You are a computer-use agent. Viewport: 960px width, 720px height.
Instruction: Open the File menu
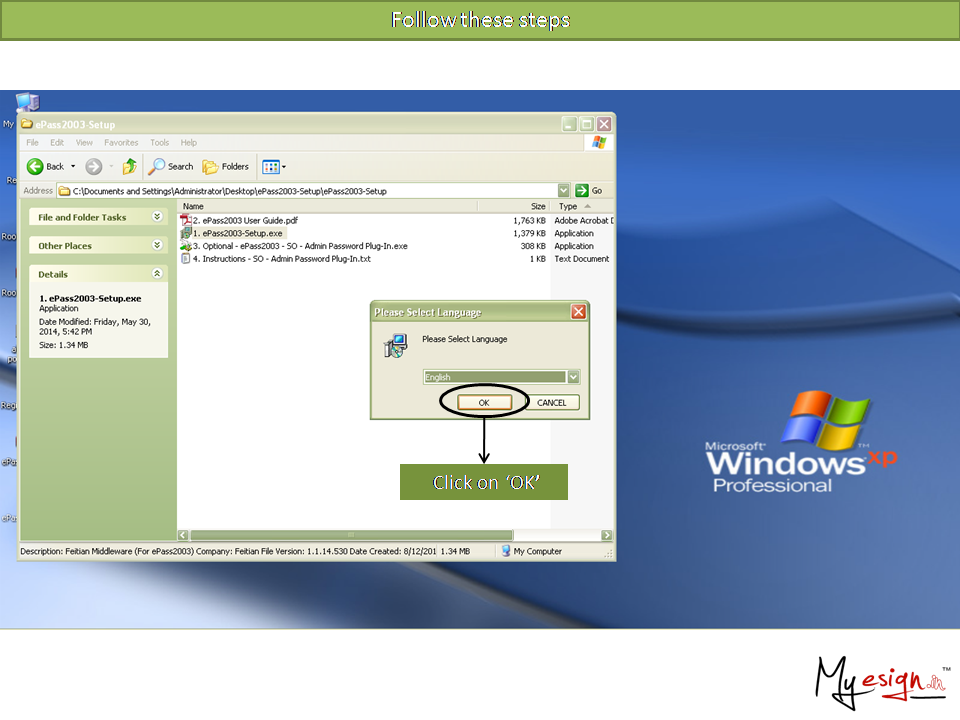pyautogui.click(x=33, y=143)
